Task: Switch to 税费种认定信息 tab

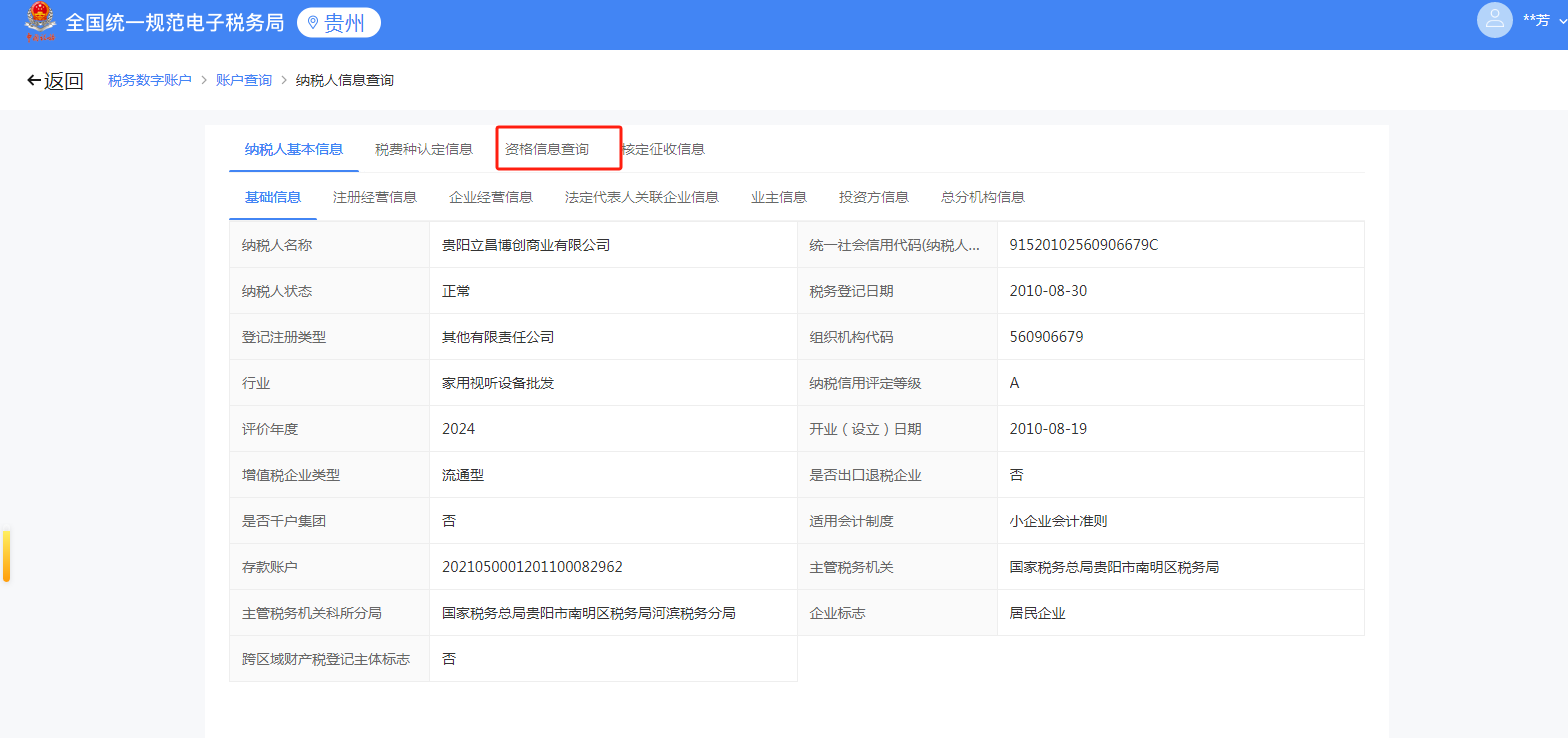Action: (x=424, y=149)
